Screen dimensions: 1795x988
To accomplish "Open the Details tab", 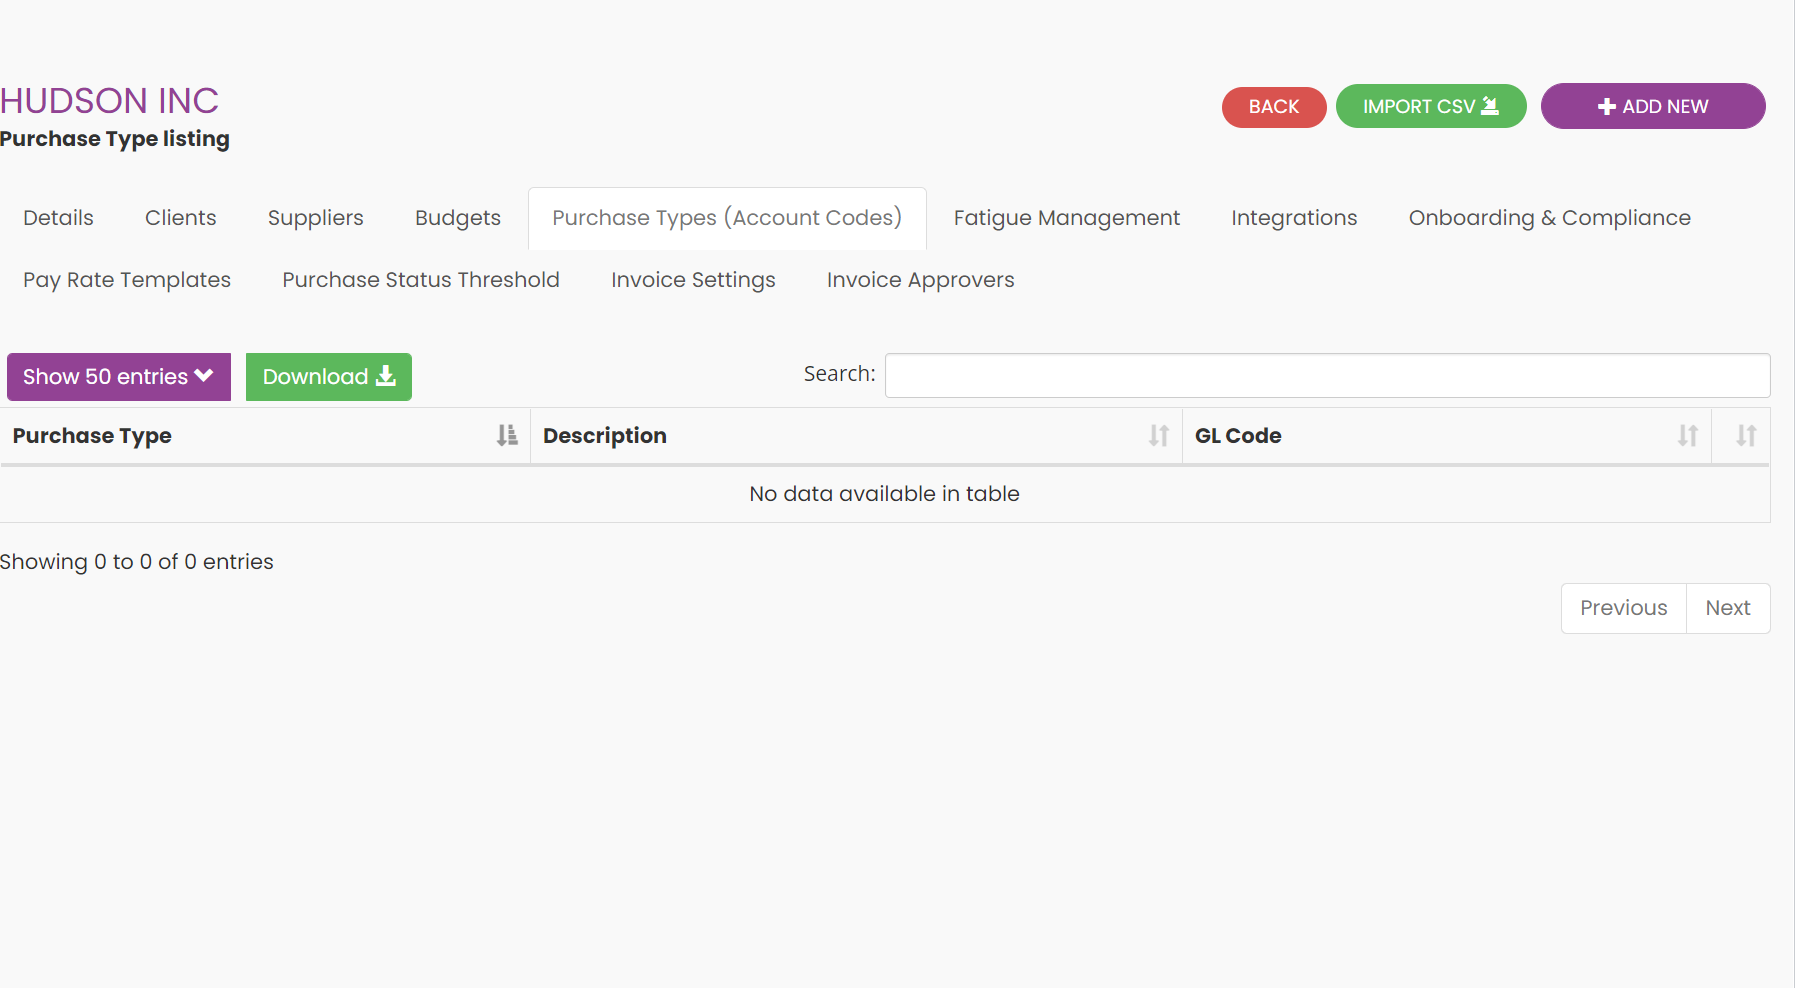I will [x=58, y=218].
